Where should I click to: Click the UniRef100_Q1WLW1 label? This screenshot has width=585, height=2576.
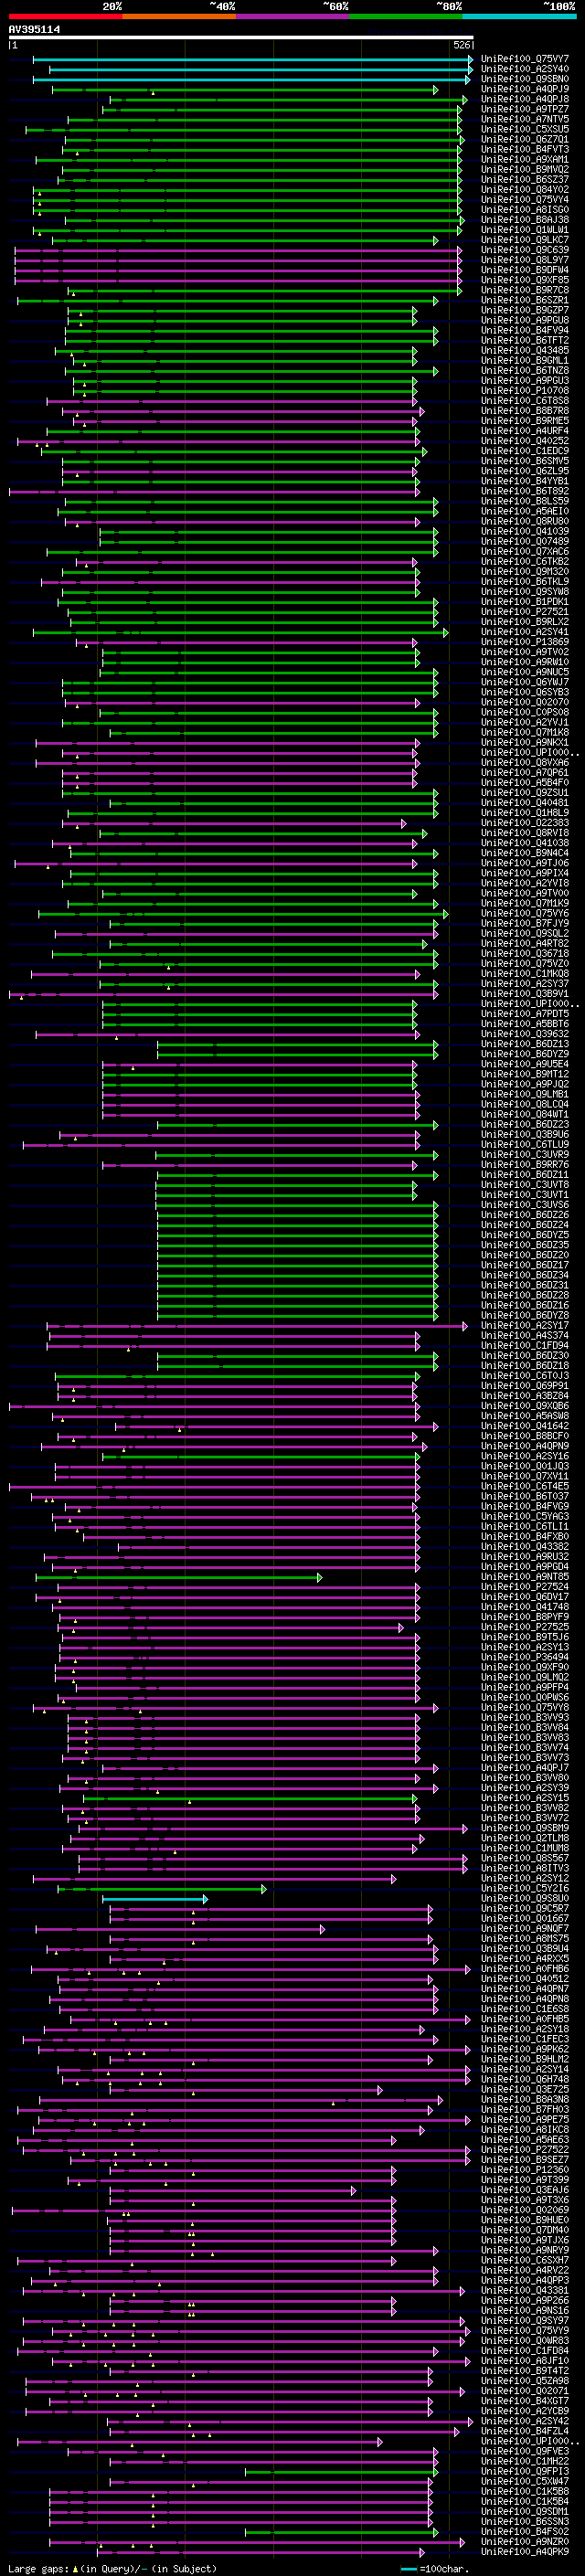coord(525,230)
